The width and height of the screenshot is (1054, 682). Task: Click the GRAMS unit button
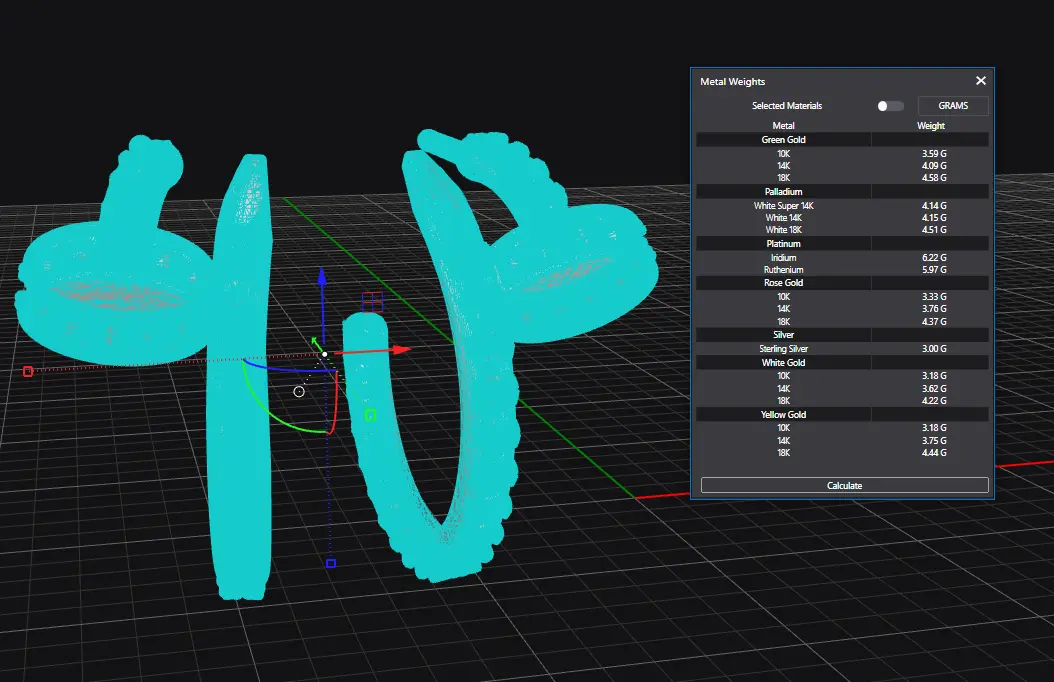coord(952,106)
